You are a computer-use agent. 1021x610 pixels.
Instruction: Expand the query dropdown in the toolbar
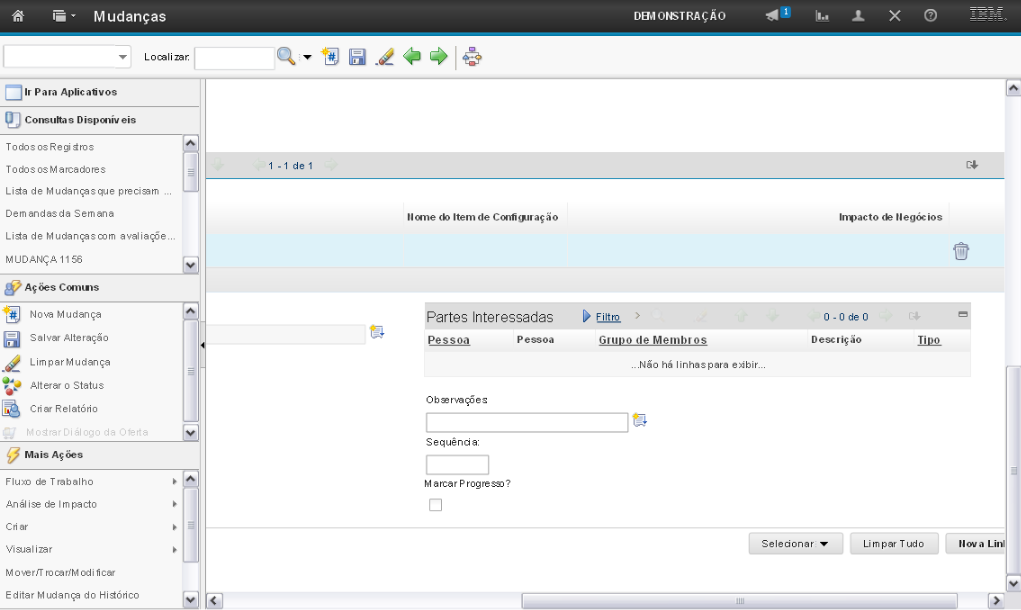point(123,58)
